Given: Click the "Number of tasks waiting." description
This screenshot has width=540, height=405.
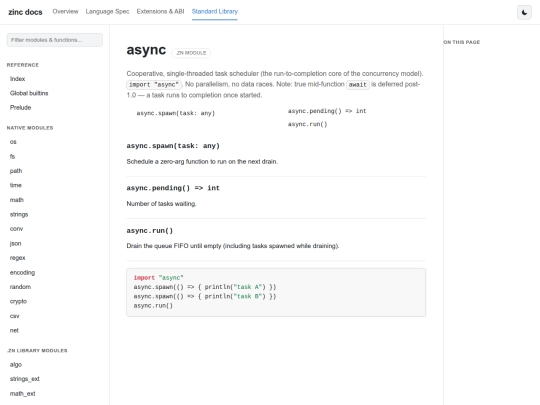Looking at the screenshot, I should click(x=161, y=204).
